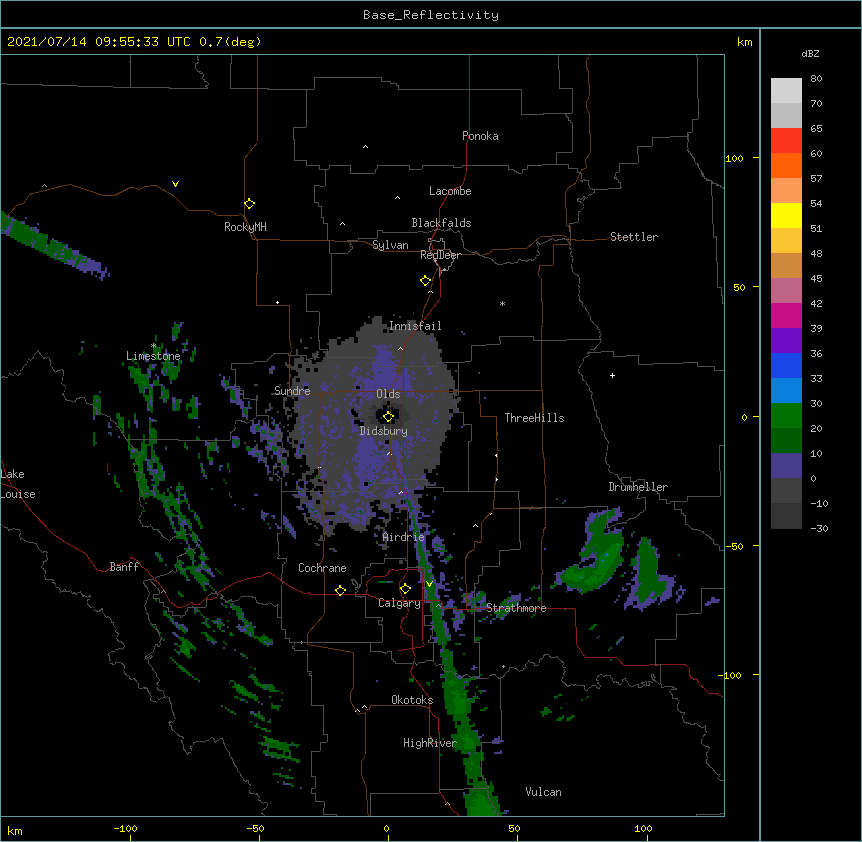The image size is (862, 842).
Task: Click the Vulcan city label
Action: [x=543, y=792]
